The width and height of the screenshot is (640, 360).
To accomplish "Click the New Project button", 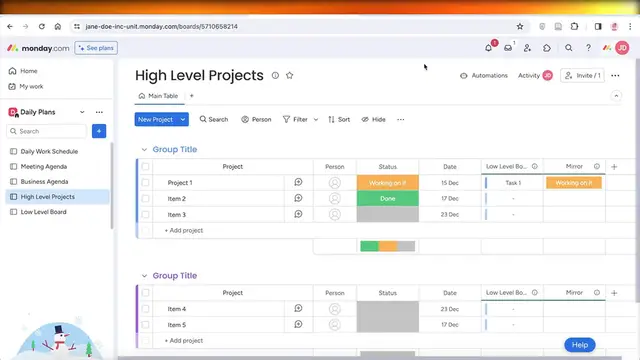I will (156, 120).
